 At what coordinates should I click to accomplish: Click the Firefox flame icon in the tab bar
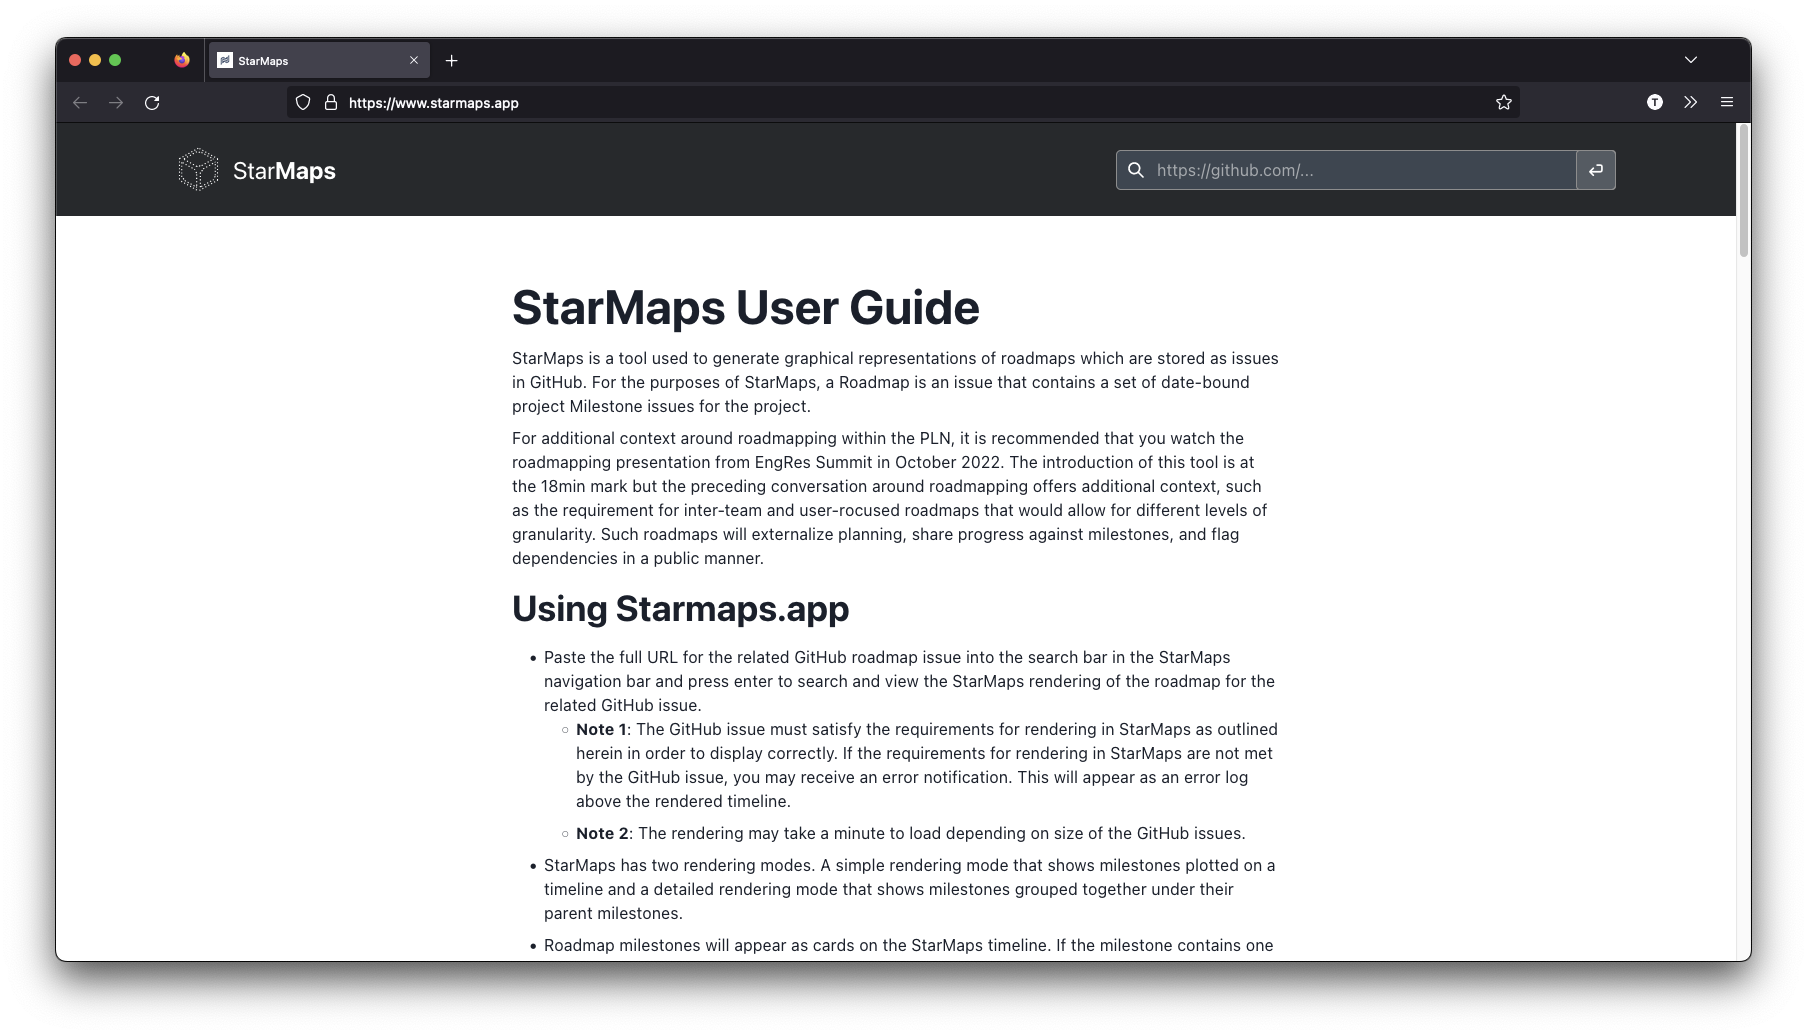tap(182, 60)
